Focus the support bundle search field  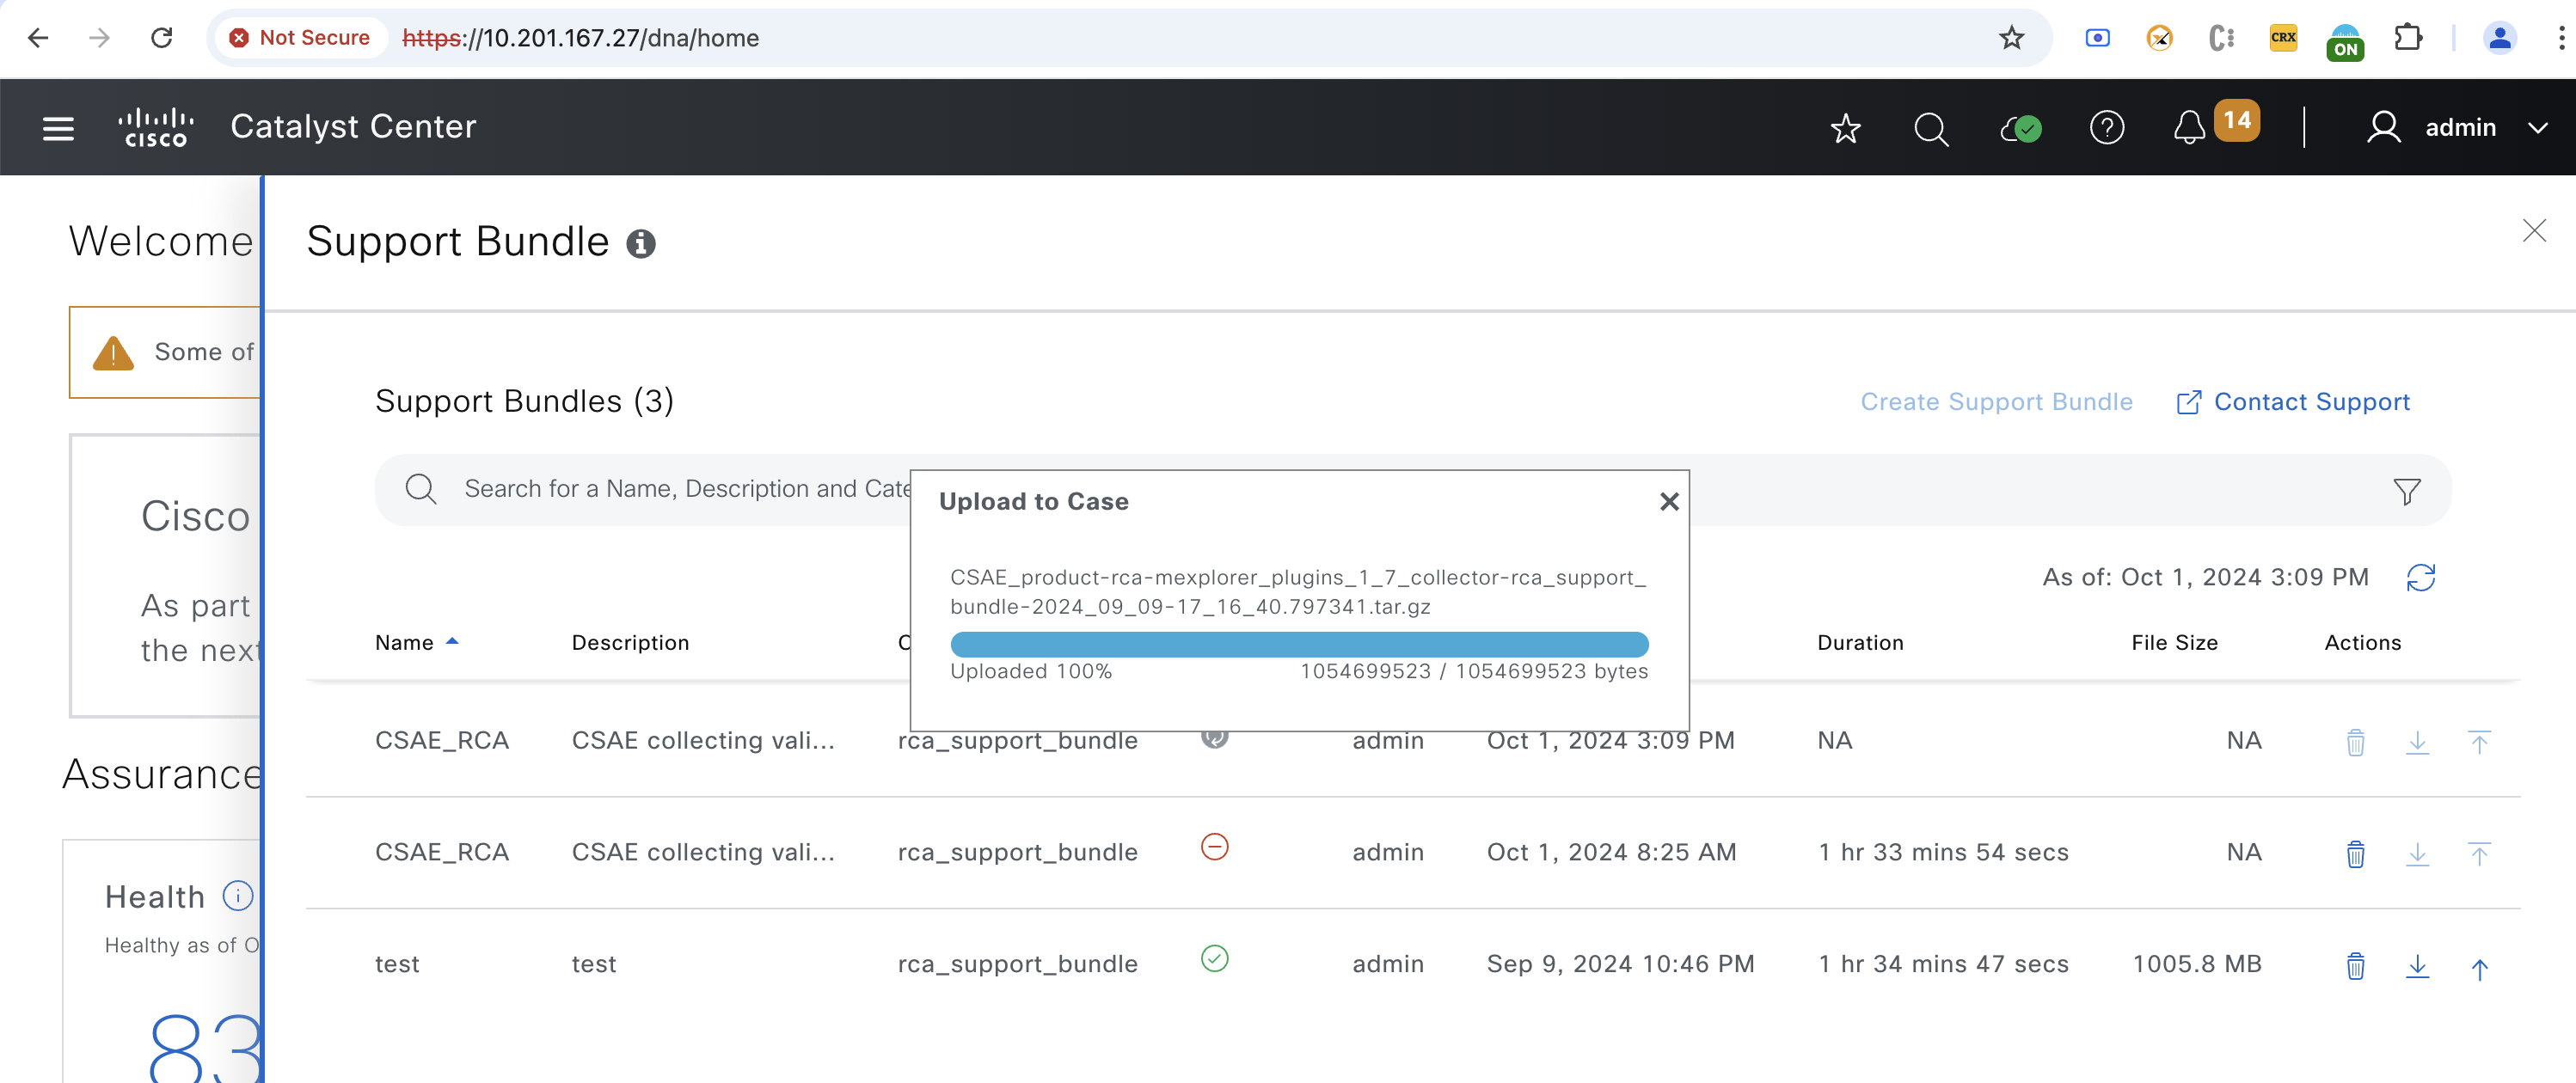tap(1412, 489)
